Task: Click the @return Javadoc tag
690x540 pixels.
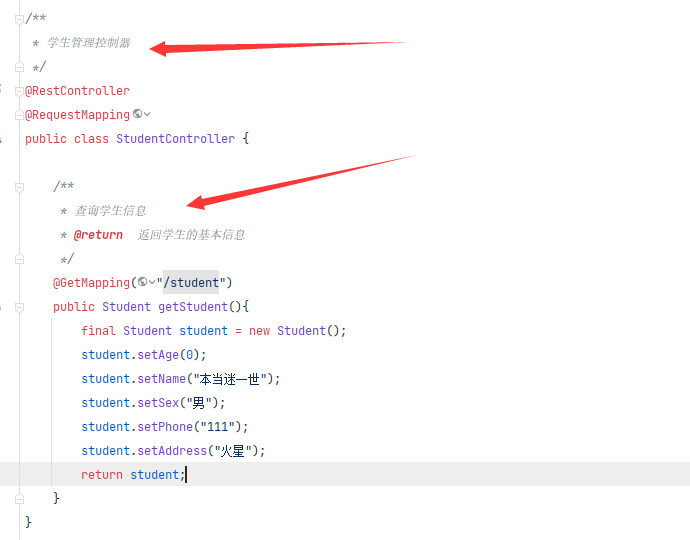Action: [x=98, y=235]
